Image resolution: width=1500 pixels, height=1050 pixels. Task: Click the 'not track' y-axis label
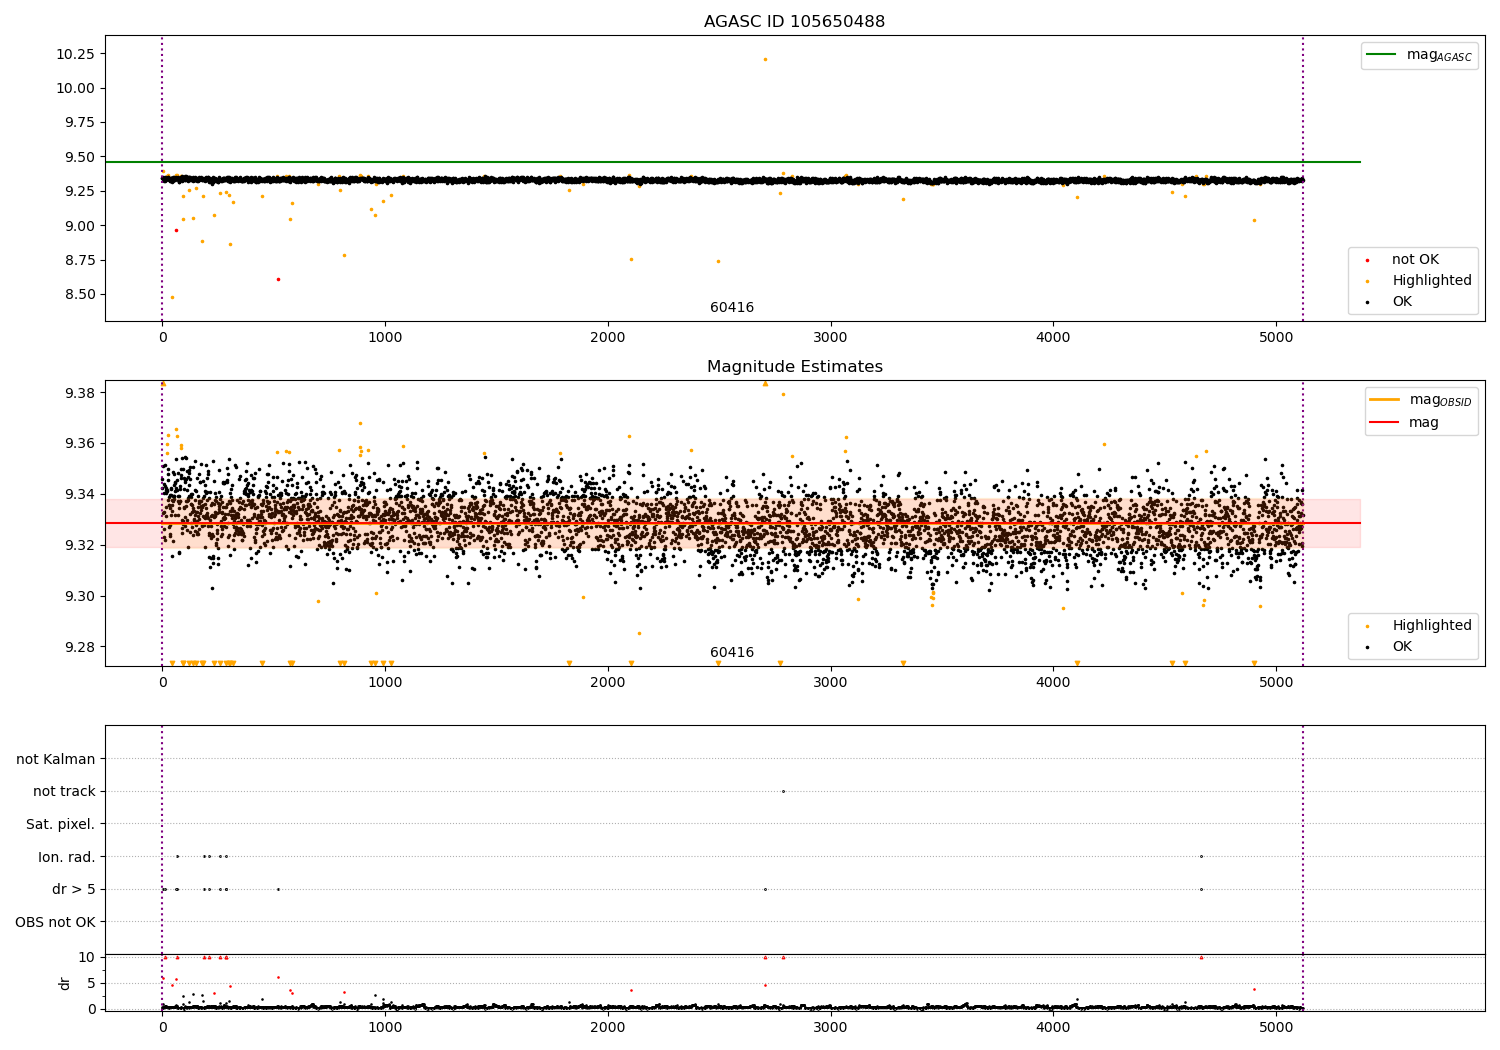coord(64,791)
